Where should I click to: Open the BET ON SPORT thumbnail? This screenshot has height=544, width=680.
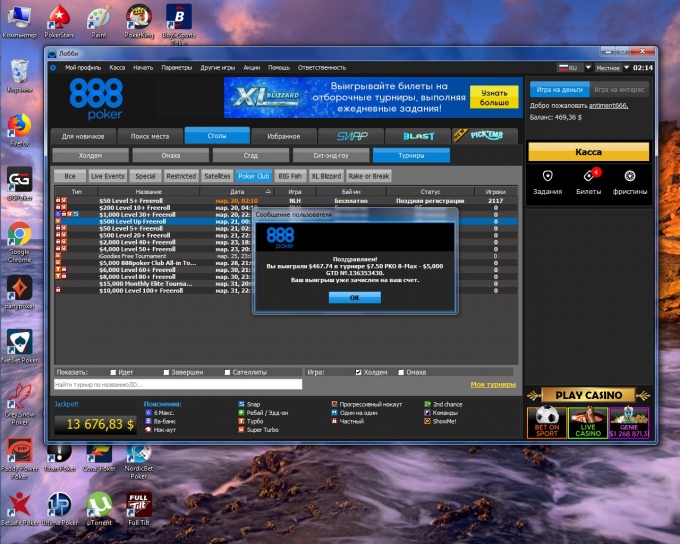(x=547, y=423)
